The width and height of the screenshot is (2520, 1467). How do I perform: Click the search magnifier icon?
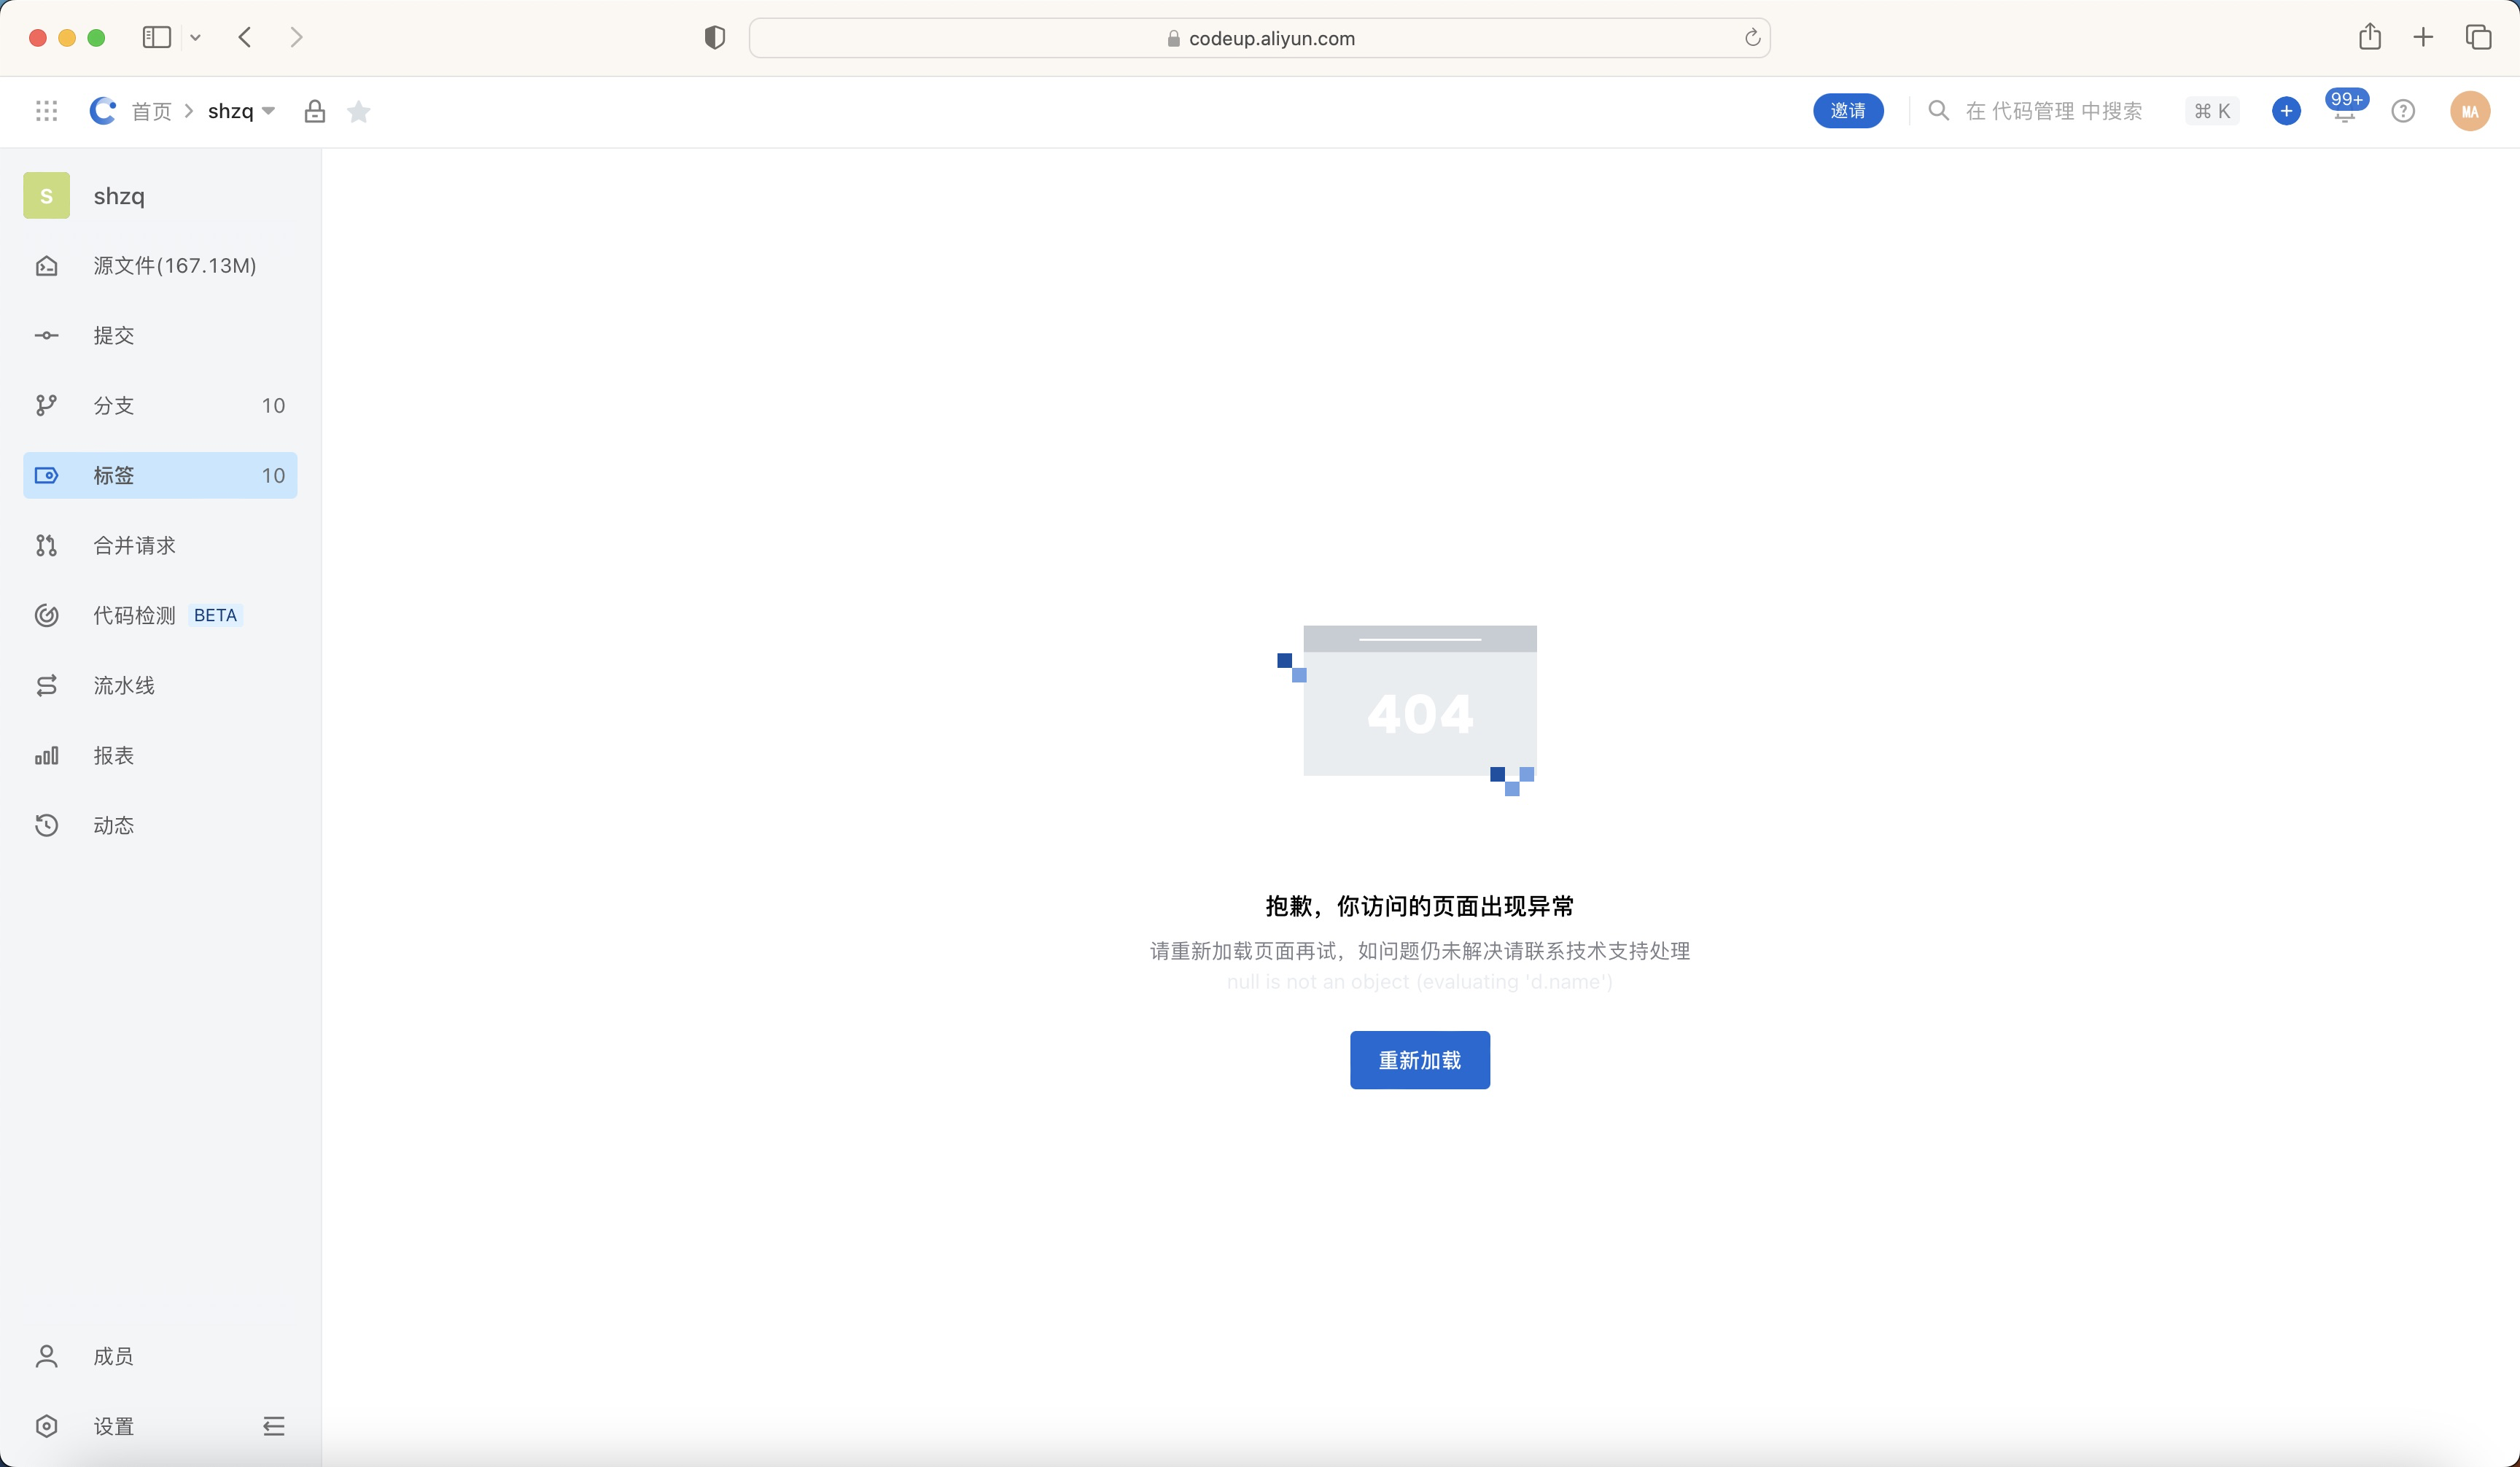(x=1938, y=111)
